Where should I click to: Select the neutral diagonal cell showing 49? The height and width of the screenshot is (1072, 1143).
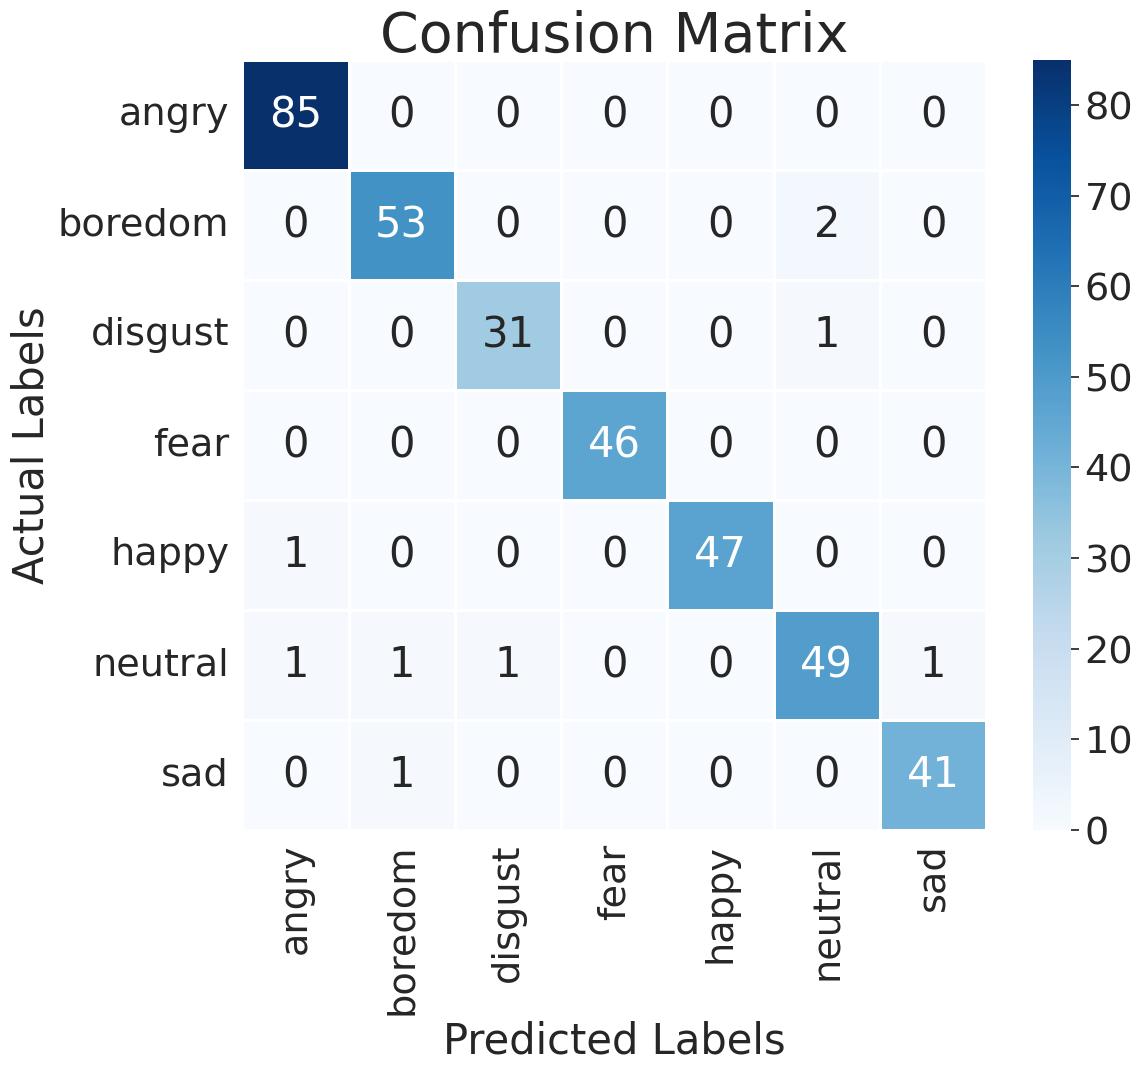pos(826,663)
